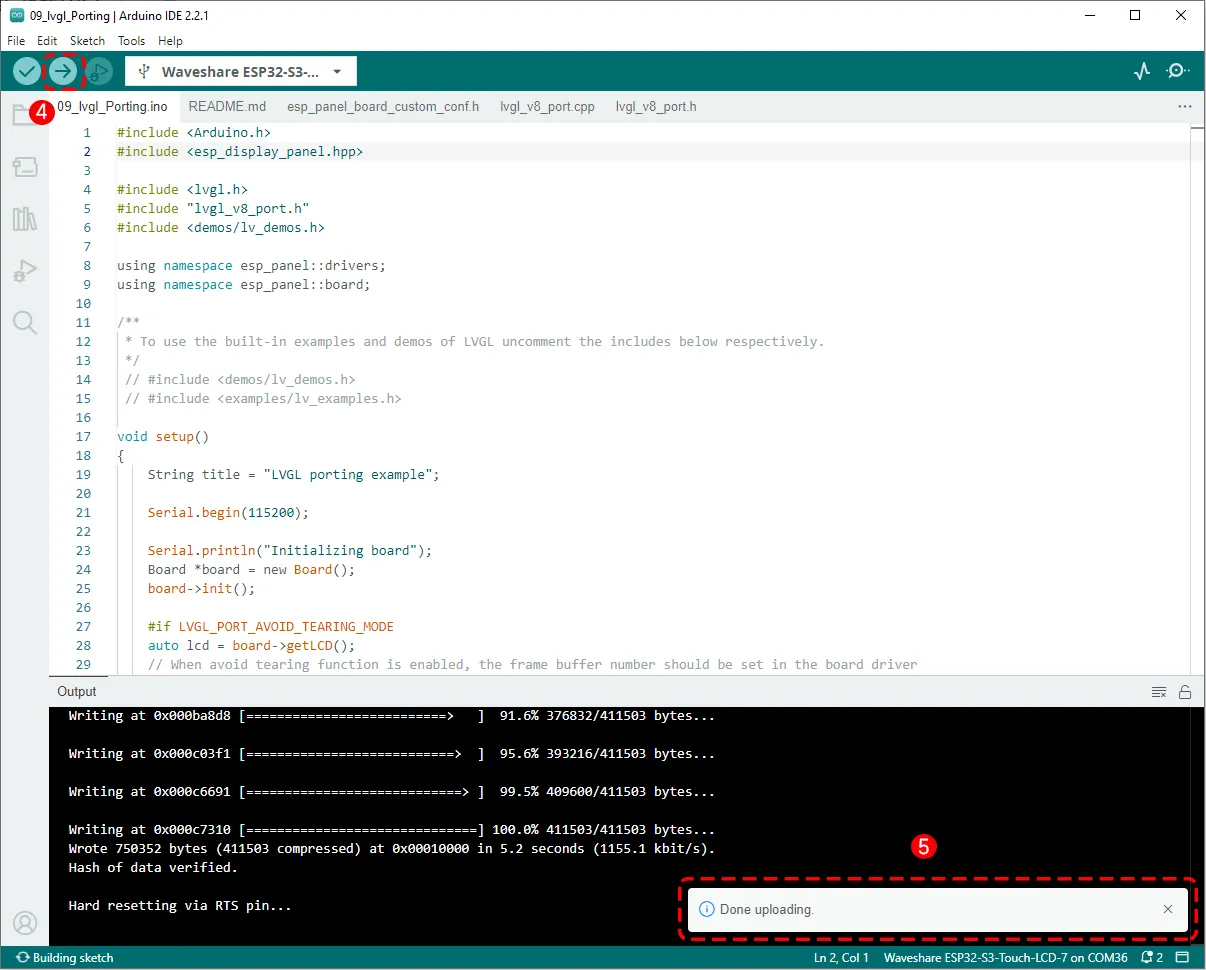Start debugging with the Debug button
Screen dimensions: 1206x970
(x=98, y=72)
